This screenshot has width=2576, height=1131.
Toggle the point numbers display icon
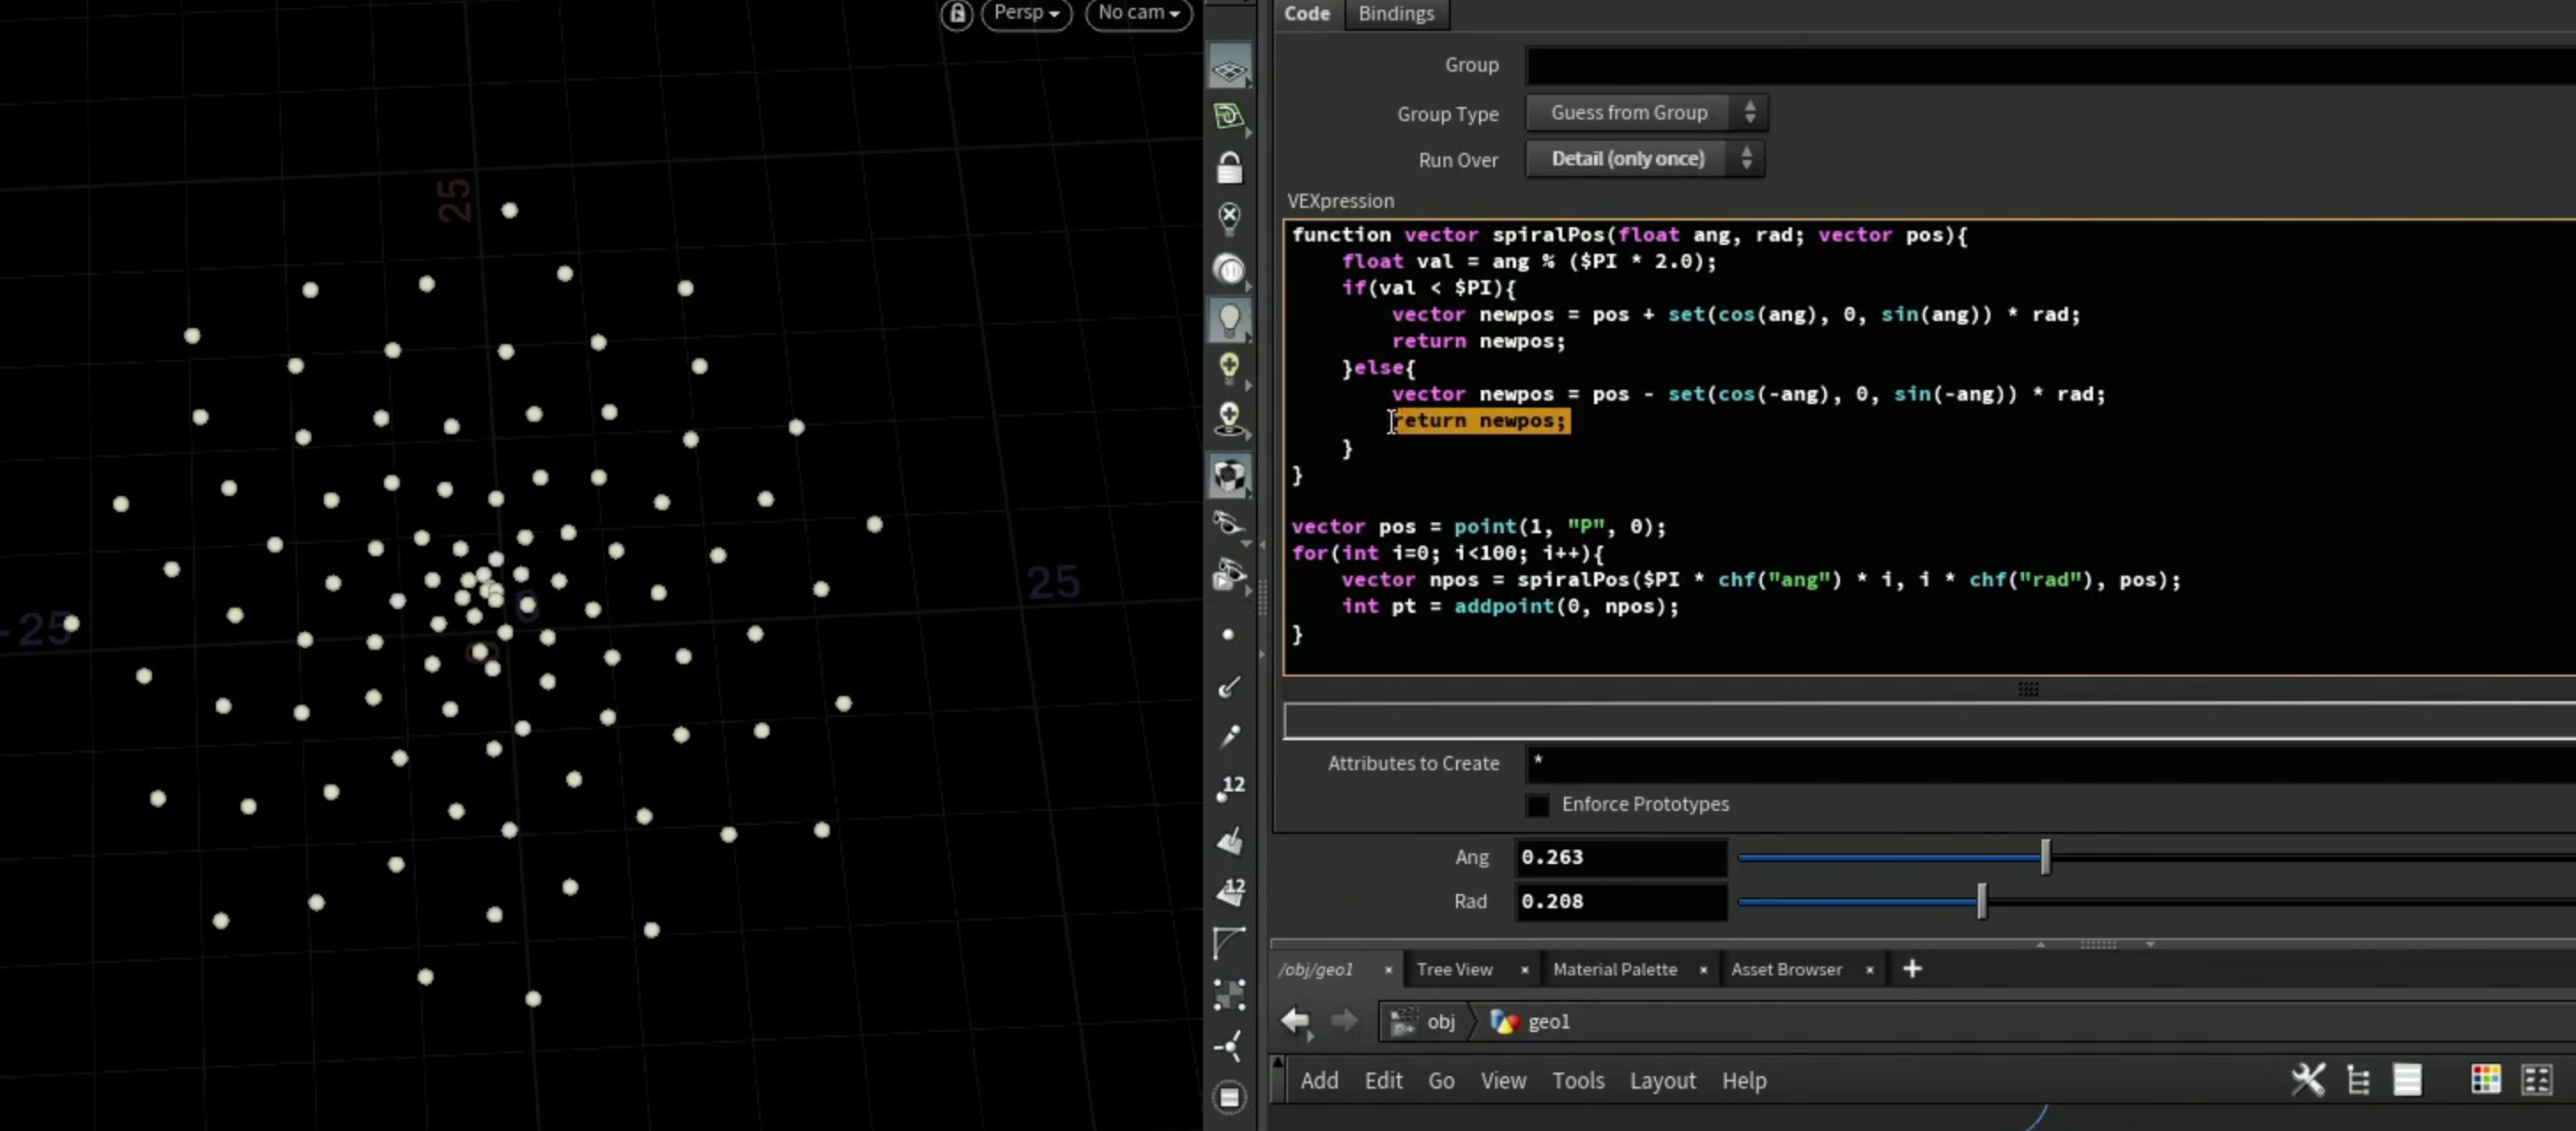tap(1230, 788)
